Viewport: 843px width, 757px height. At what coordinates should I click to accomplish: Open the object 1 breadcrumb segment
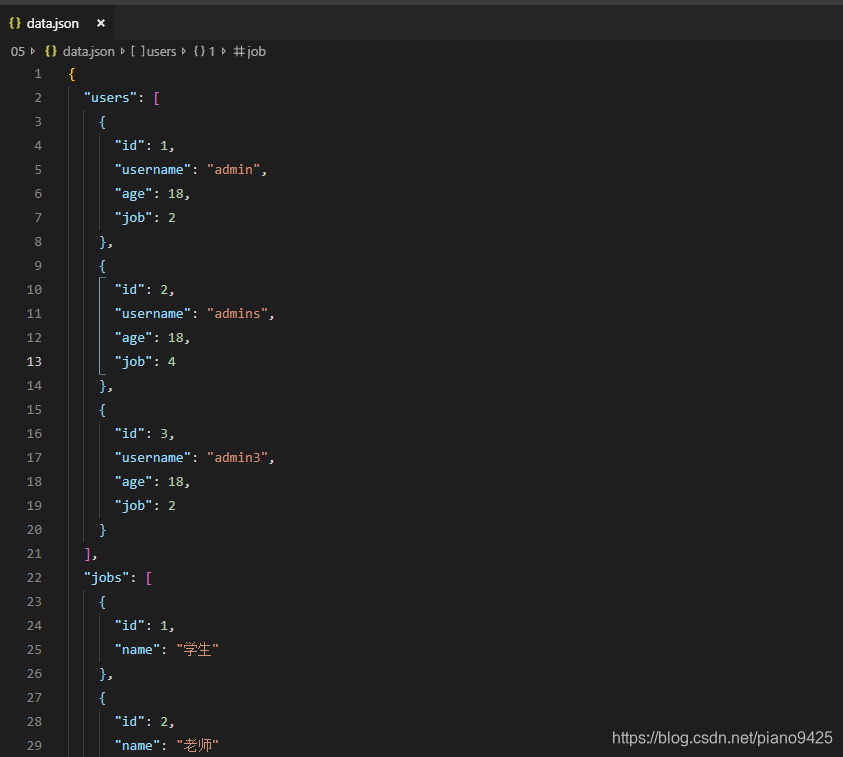(212, 52)
